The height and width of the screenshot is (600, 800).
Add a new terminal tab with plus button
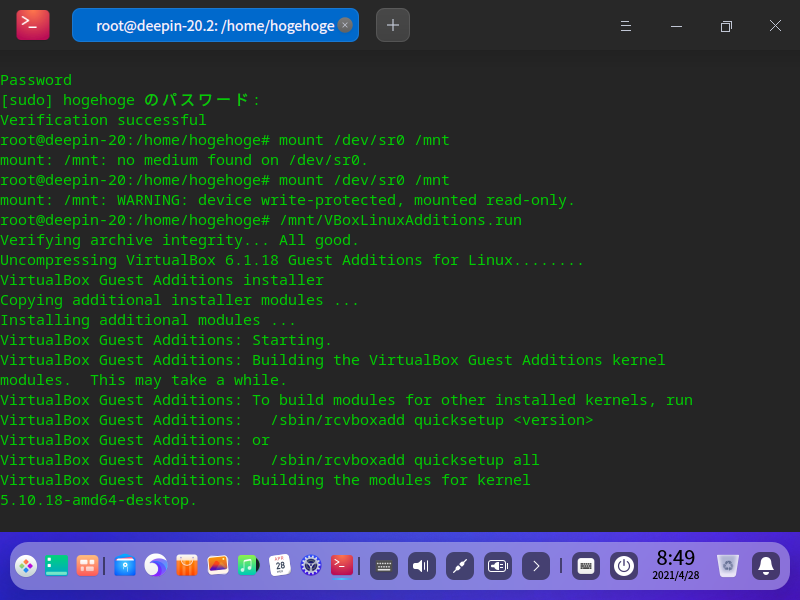point(393,25)
